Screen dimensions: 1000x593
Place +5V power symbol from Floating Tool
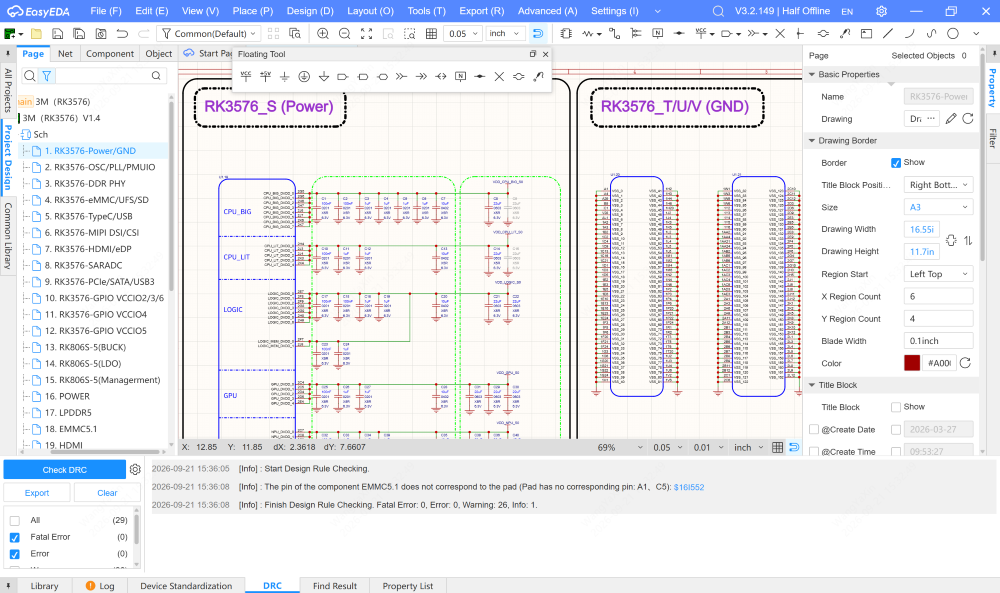[x=265, y=77]
